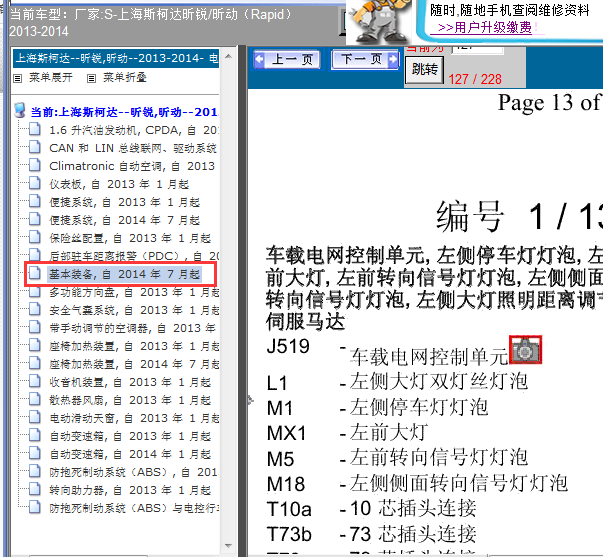
Task: Click document icon beside 1.6 升汽油发动机 entry
Action: click(x=35, y=128)
